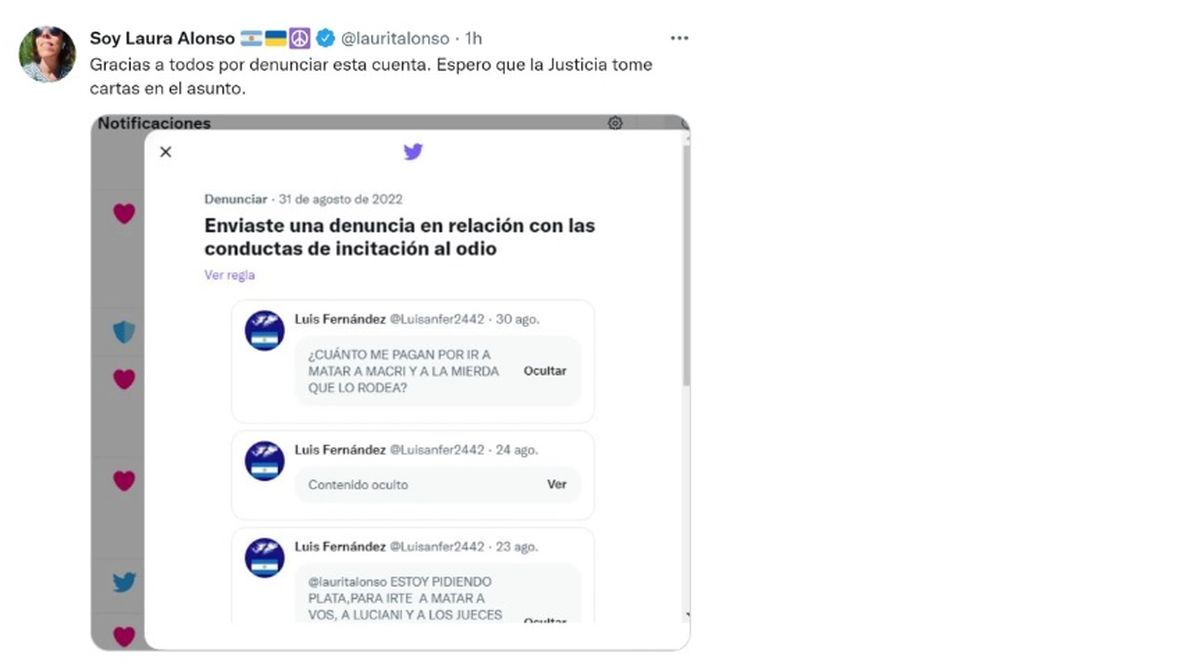Click the blue shield notification icon
This screenshot has width=1200, height=670.
(x=124, y=332)
